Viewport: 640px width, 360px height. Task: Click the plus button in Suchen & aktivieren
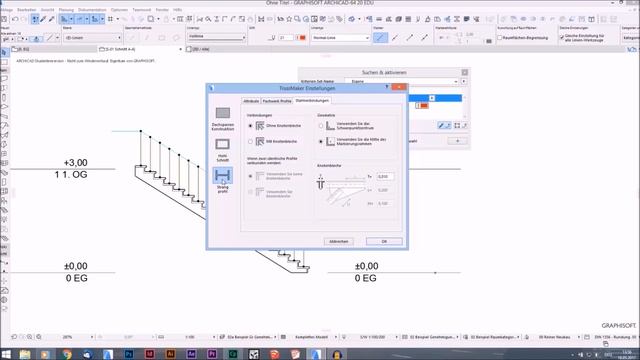point(458,141)
